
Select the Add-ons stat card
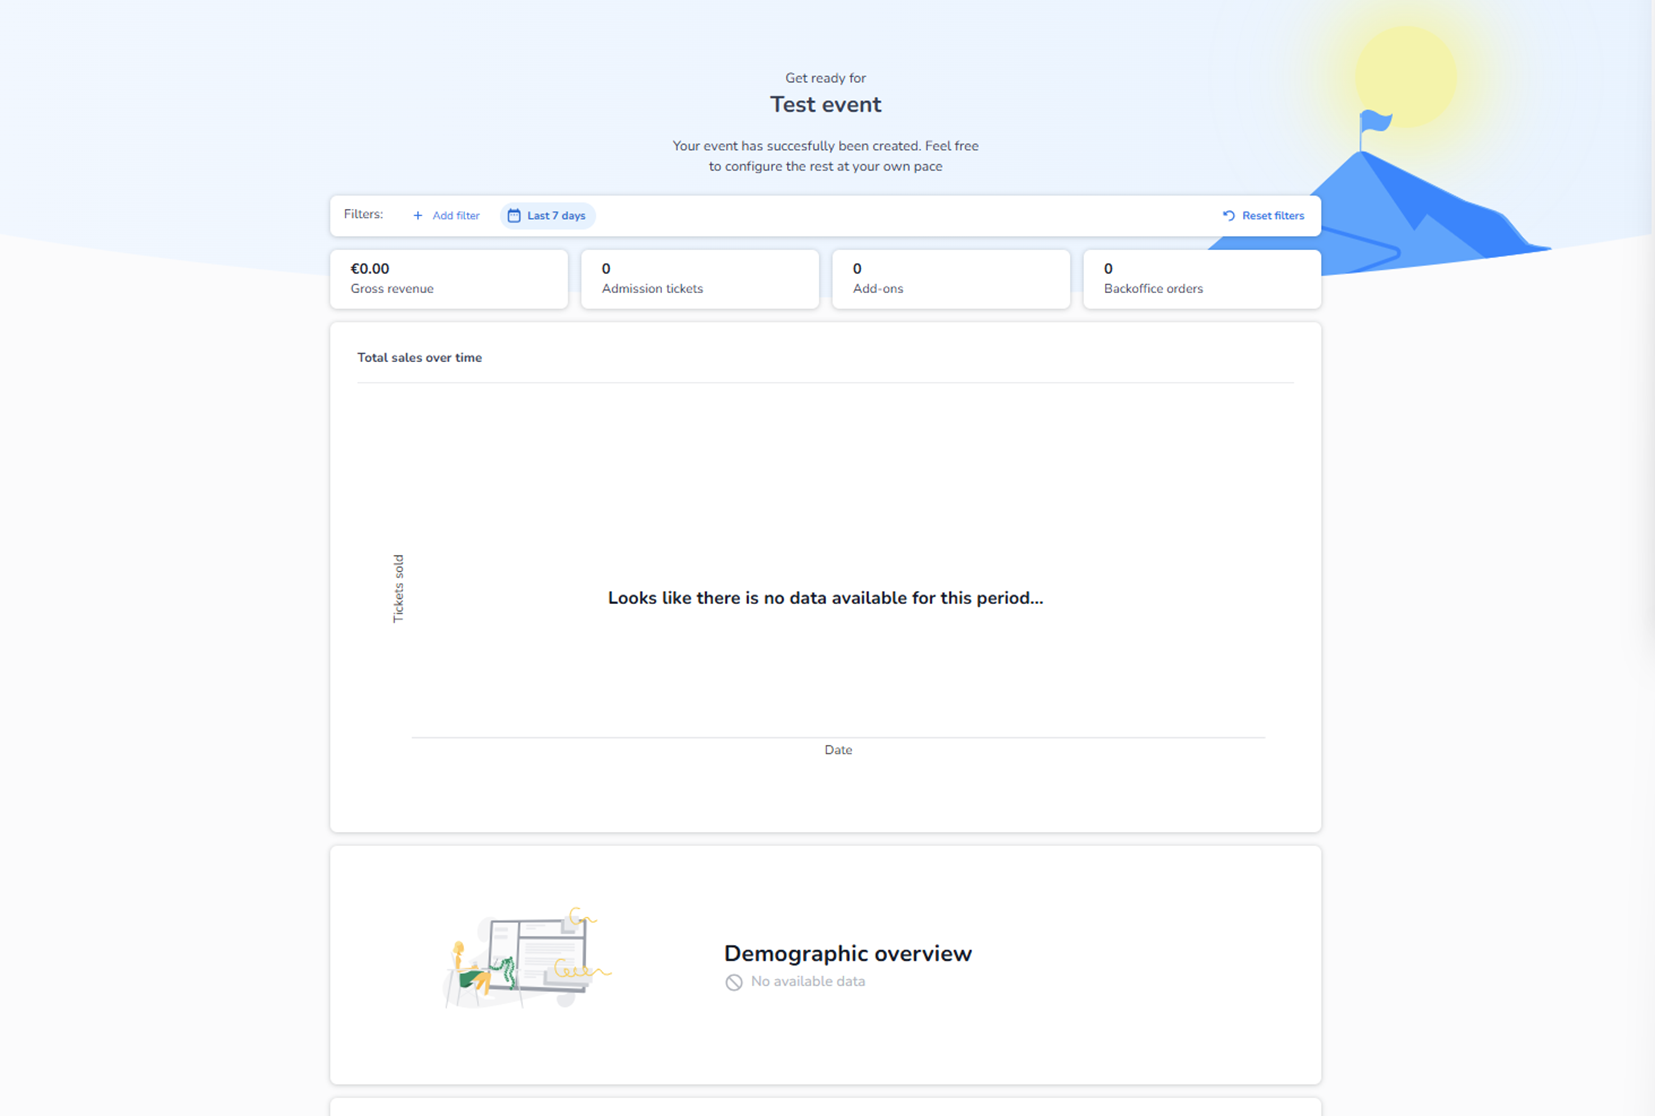click(x=951, y=279)
